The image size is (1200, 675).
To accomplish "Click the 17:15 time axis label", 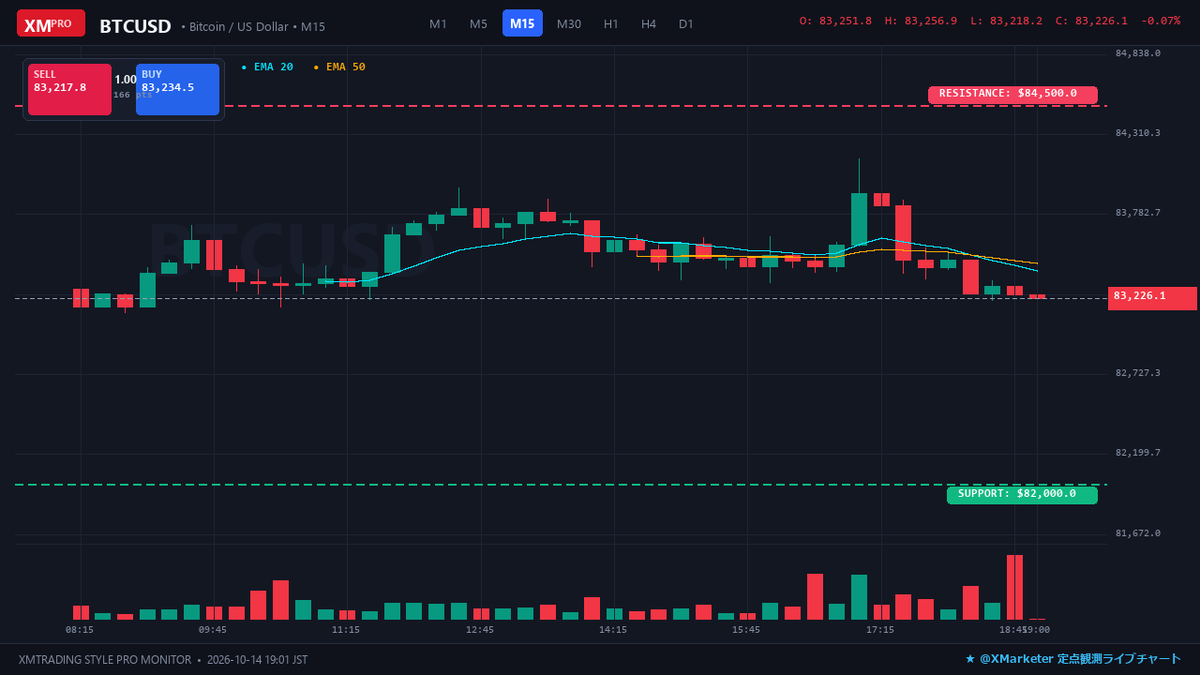I will point(880,630).
